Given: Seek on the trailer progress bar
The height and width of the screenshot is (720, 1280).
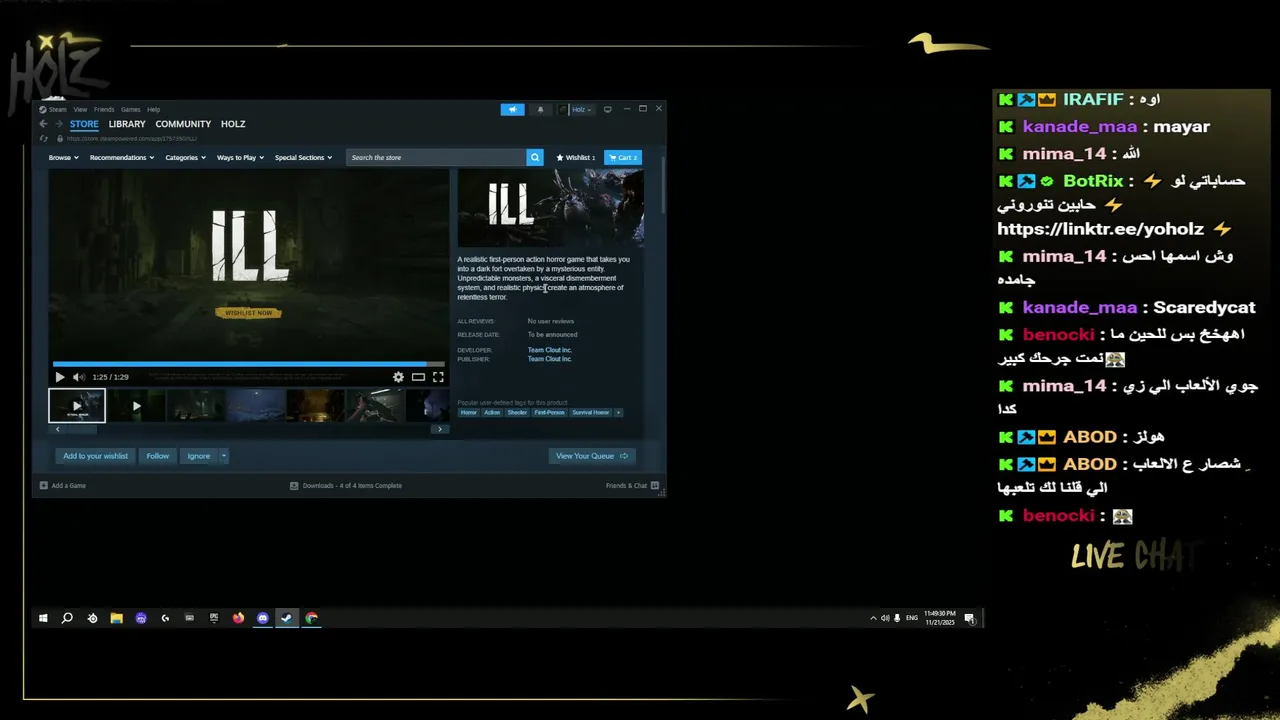Looking at the screenshot, I should [x=249, y=364].
